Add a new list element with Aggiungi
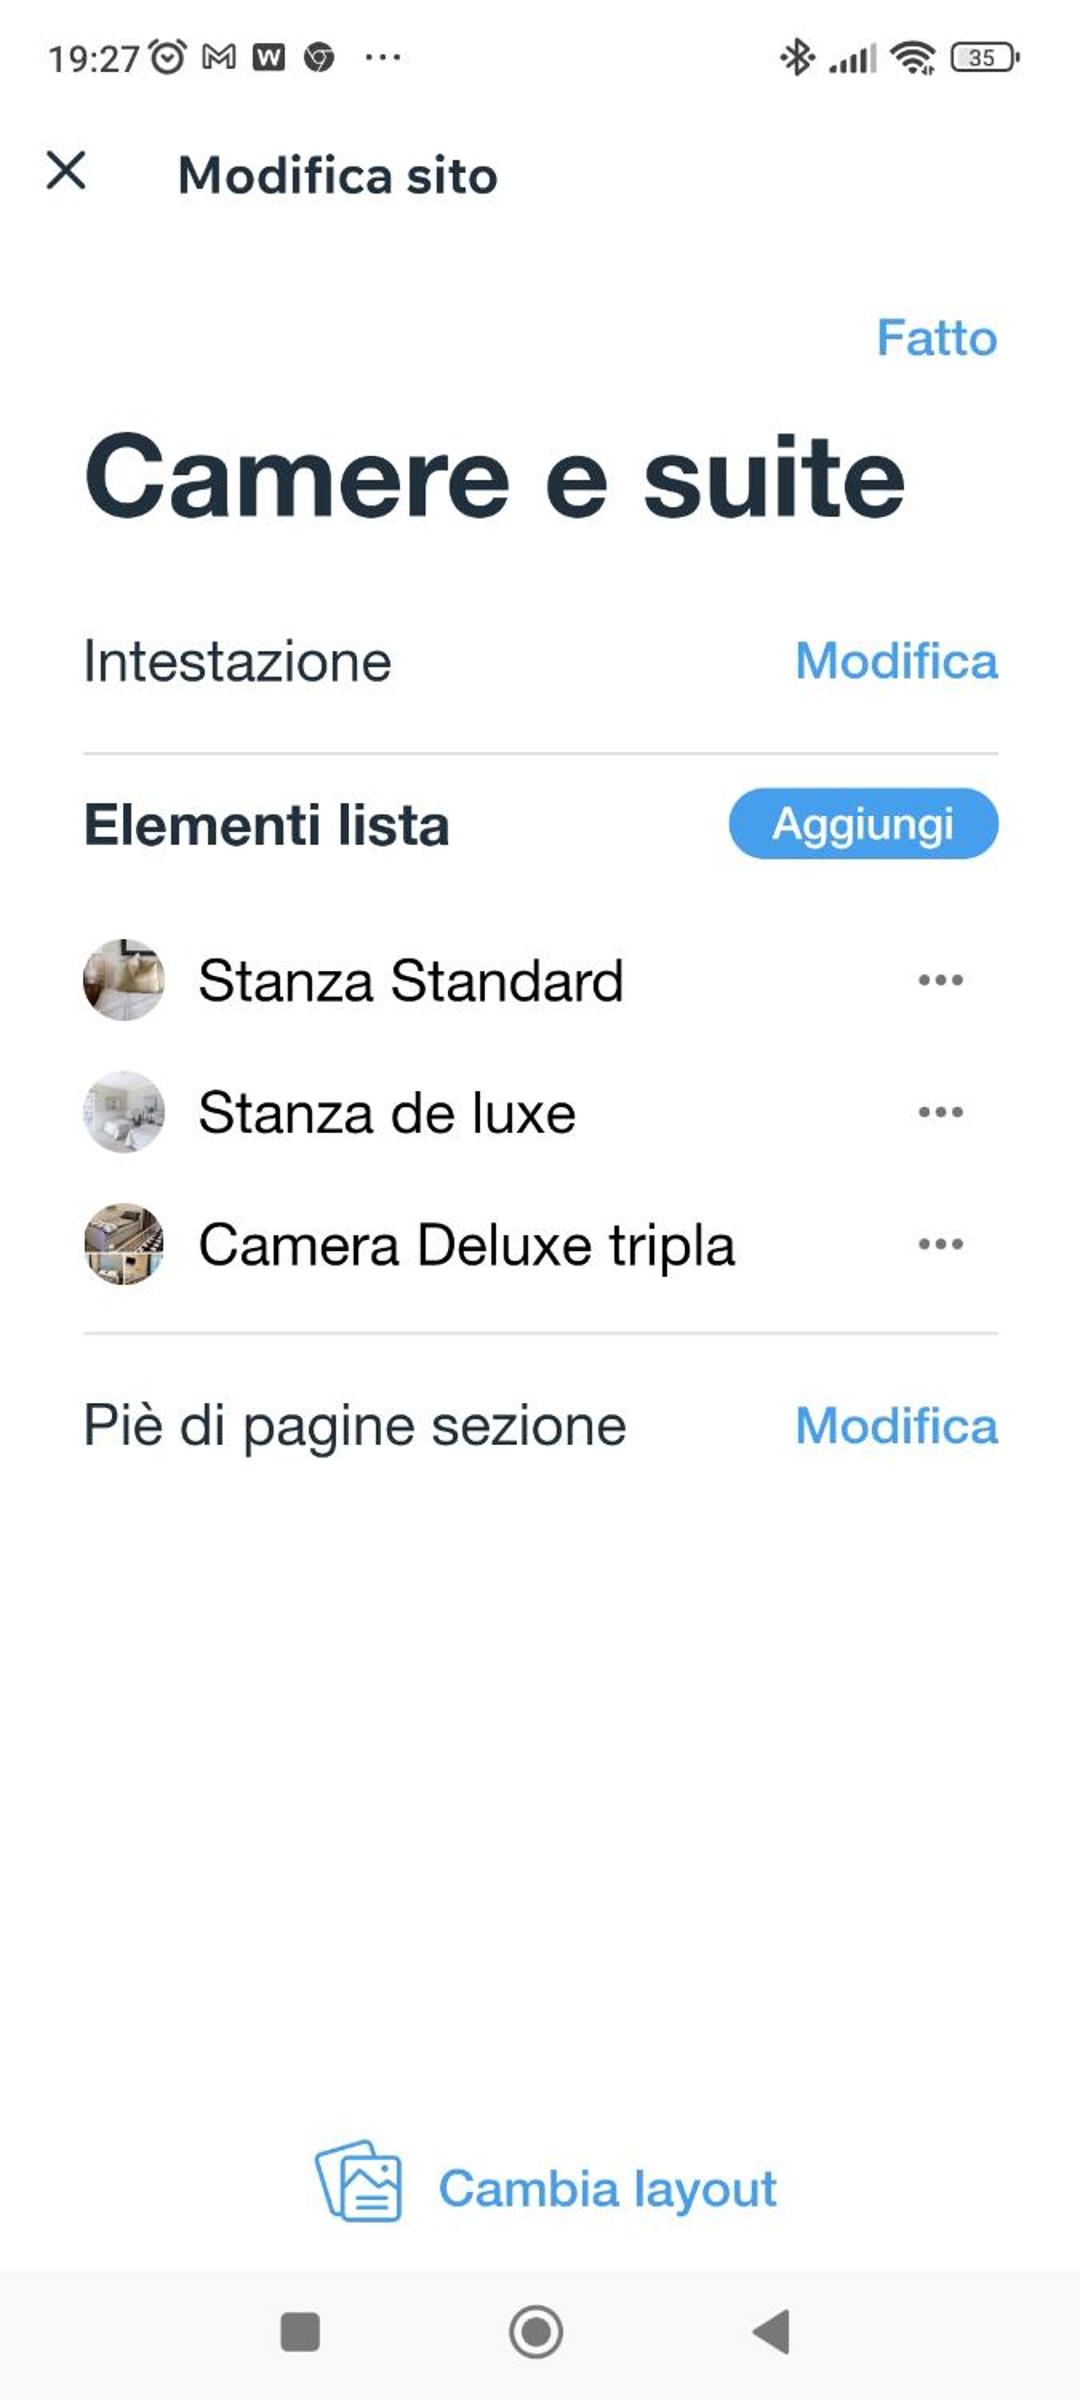This screenshot has height=2400, width=1080. tap(863, 824)
